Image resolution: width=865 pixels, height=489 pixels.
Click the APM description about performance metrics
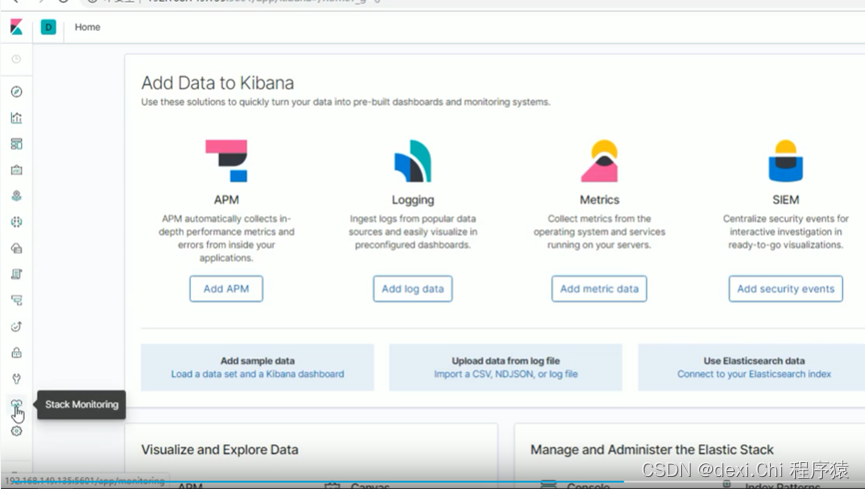point(226,238)
